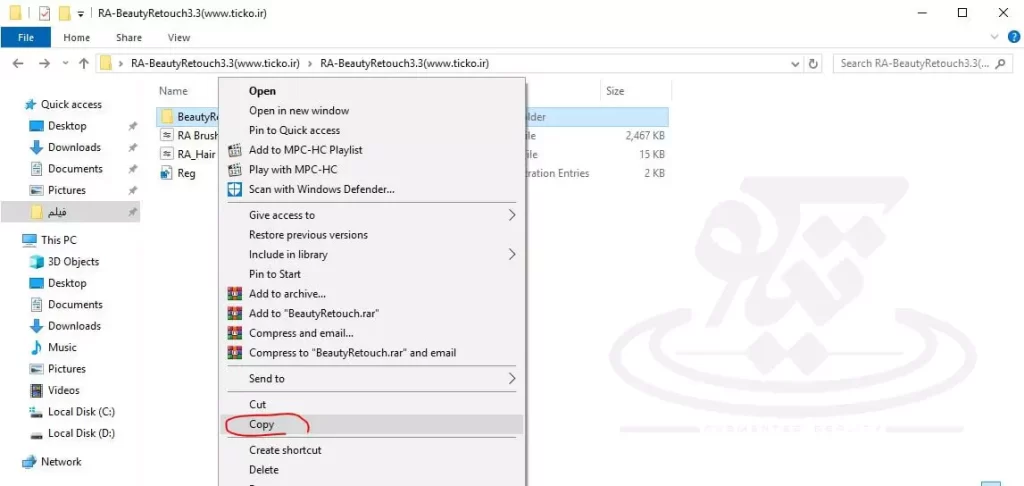Click the WinRAR icon beside Add to archive

[235, 294]
